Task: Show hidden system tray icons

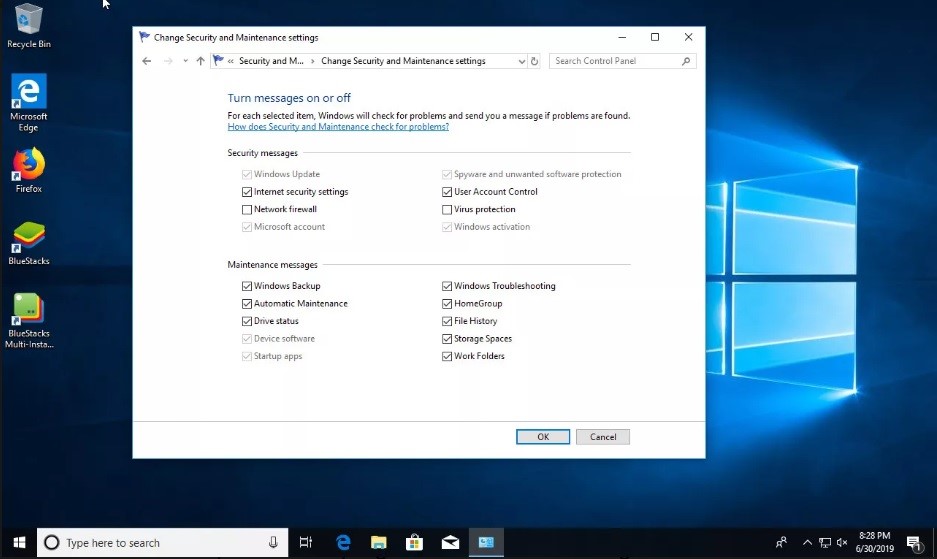Action: (x=807, y=542)
